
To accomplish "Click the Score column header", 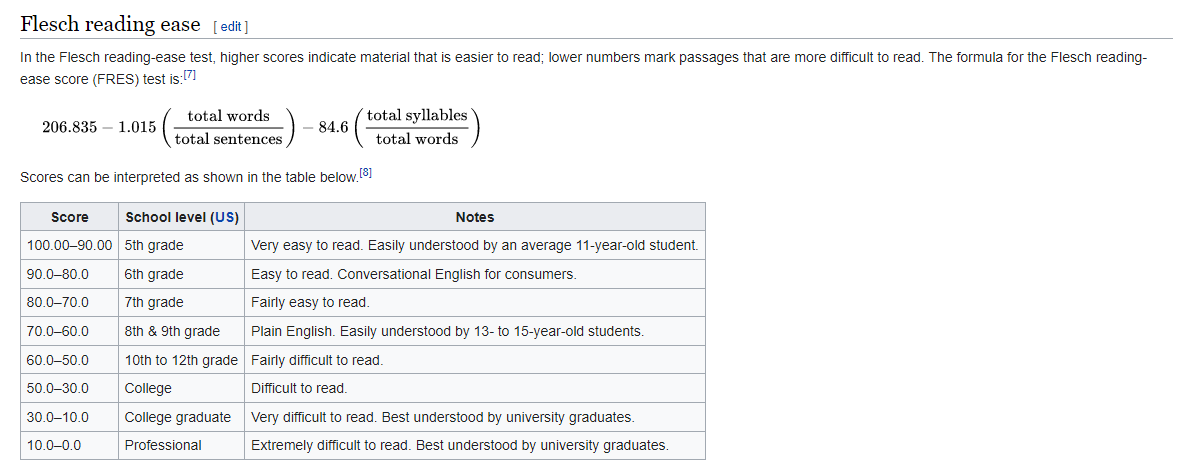I will click(70, 217).
